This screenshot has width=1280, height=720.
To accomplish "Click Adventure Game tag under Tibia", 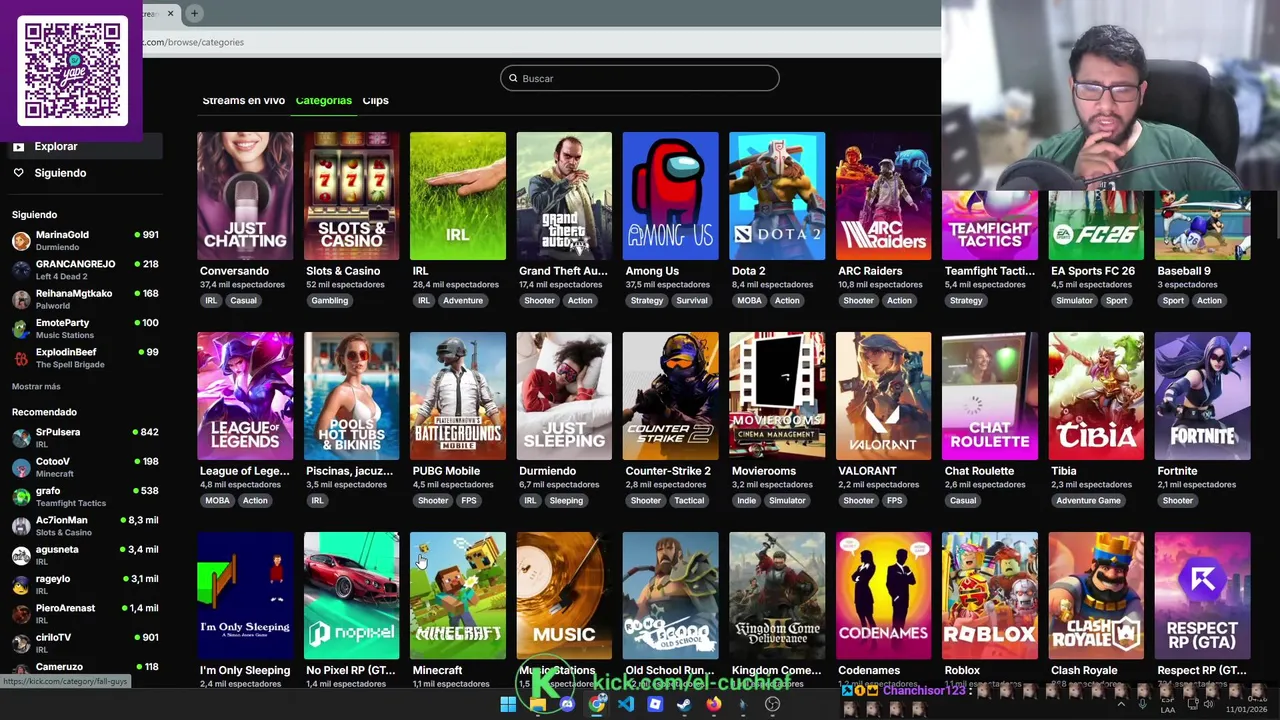I will click(1088, 500).
